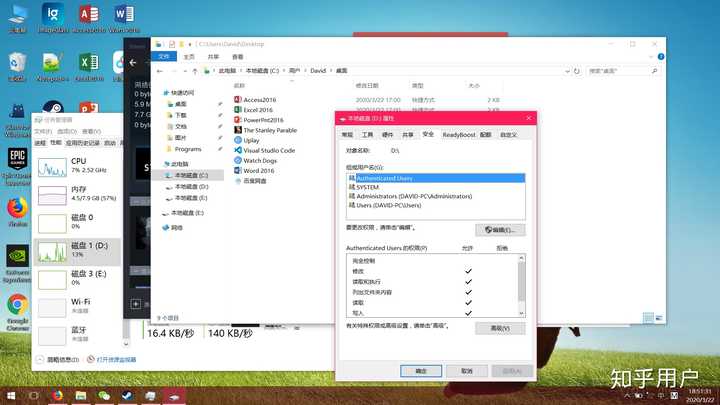
Task: Switch to the tools (工具) tab
Action: tap(367, 135)
